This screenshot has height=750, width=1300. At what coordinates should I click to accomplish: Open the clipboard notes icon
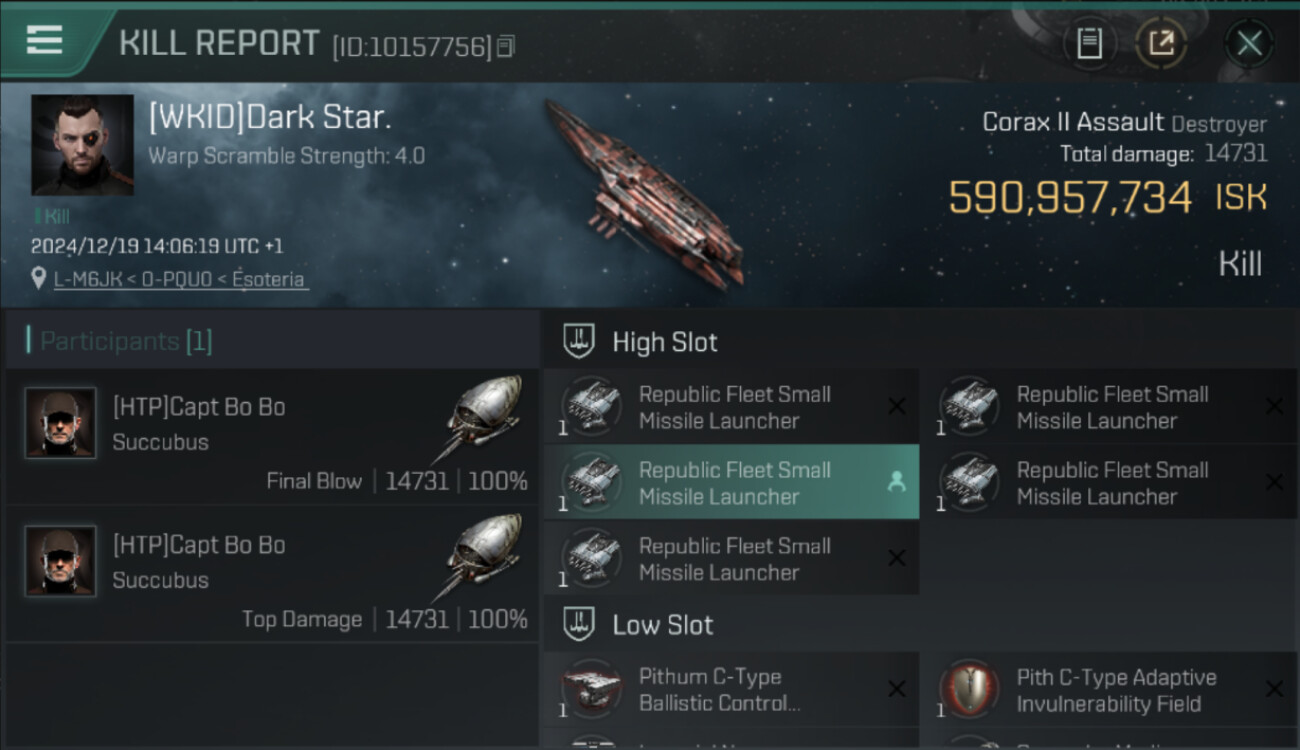click(x=1089, y=43)
